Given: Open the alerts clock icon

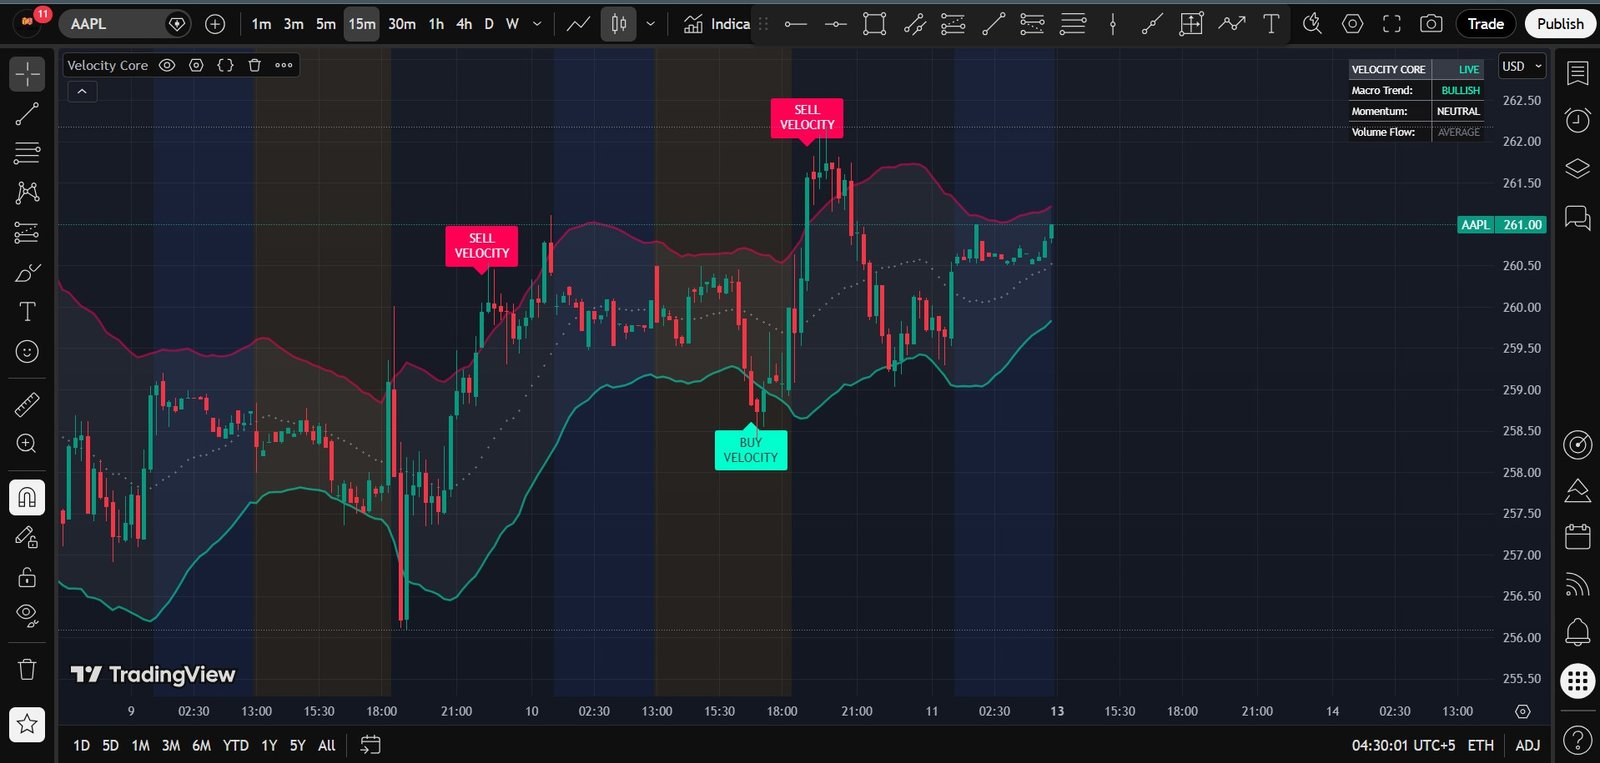Looking at the screenshot, I should [1577, 120].
